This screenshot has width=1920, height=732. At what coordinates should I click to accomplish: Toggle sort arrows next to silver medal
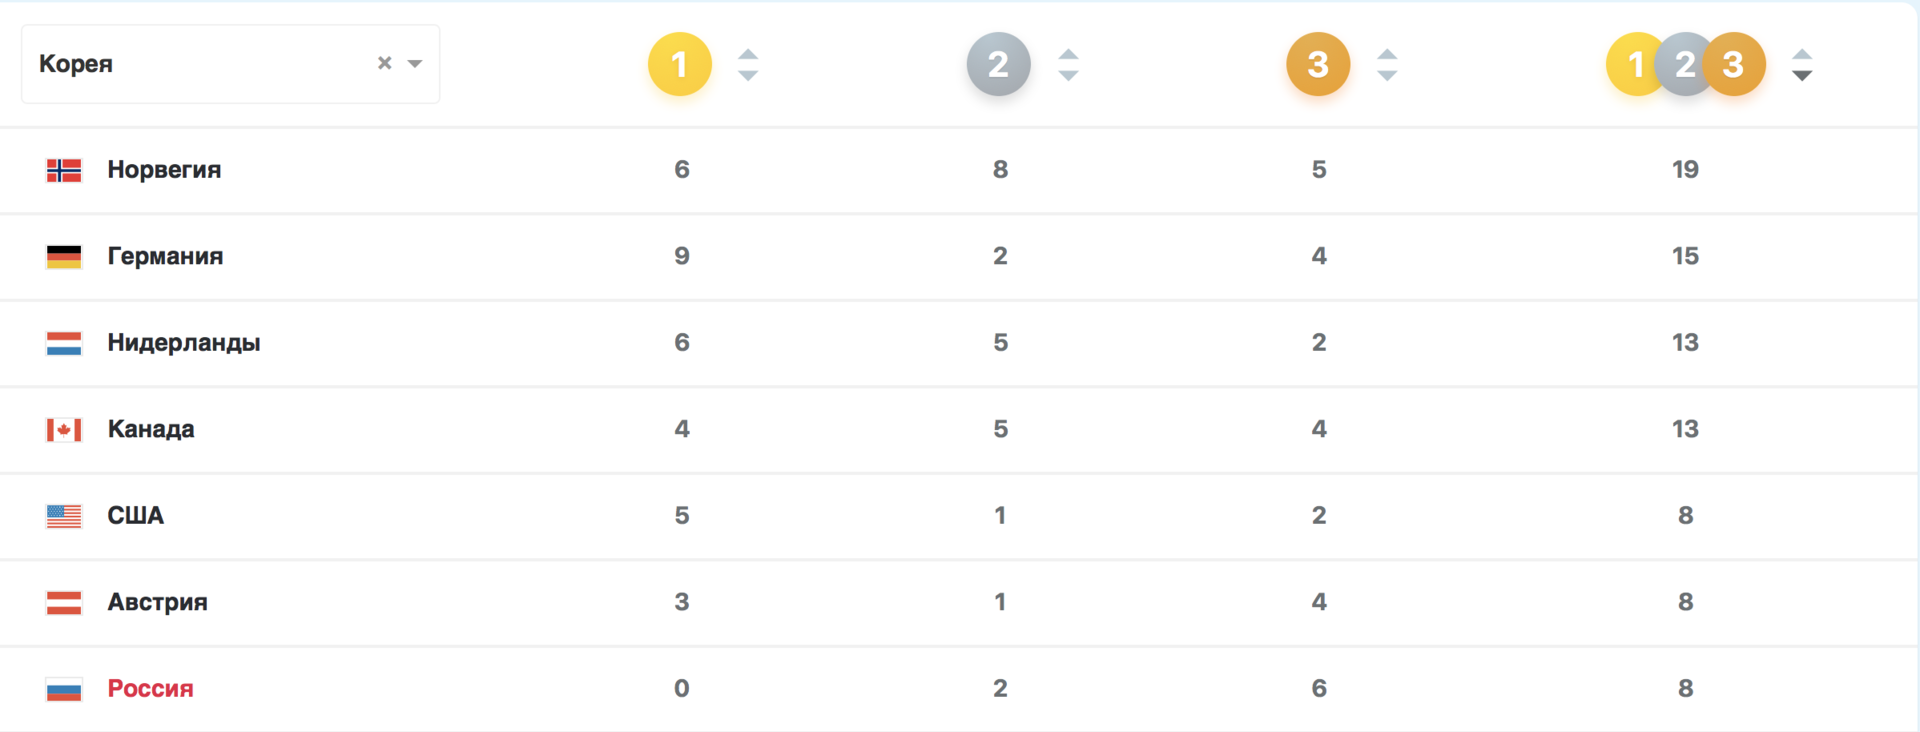(x=1068, y=65)
